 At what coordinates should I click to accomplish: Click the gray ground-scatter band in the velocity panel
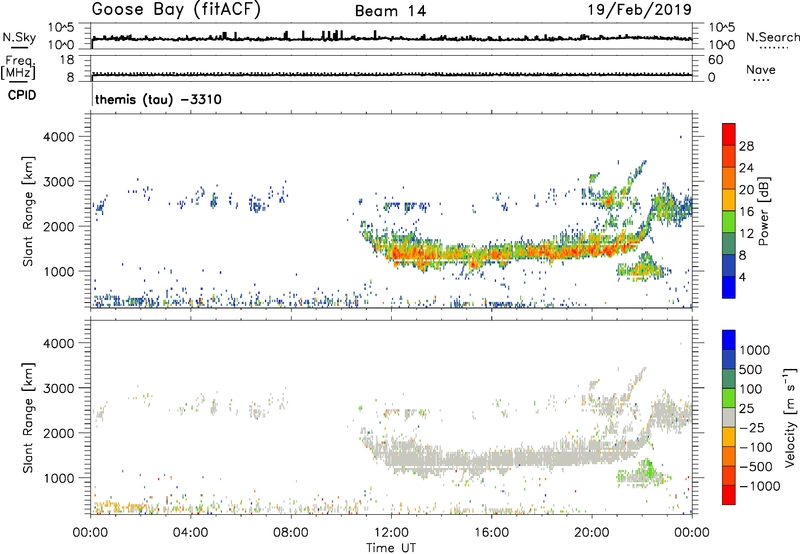pyautogui.click(x=510, y=457)
